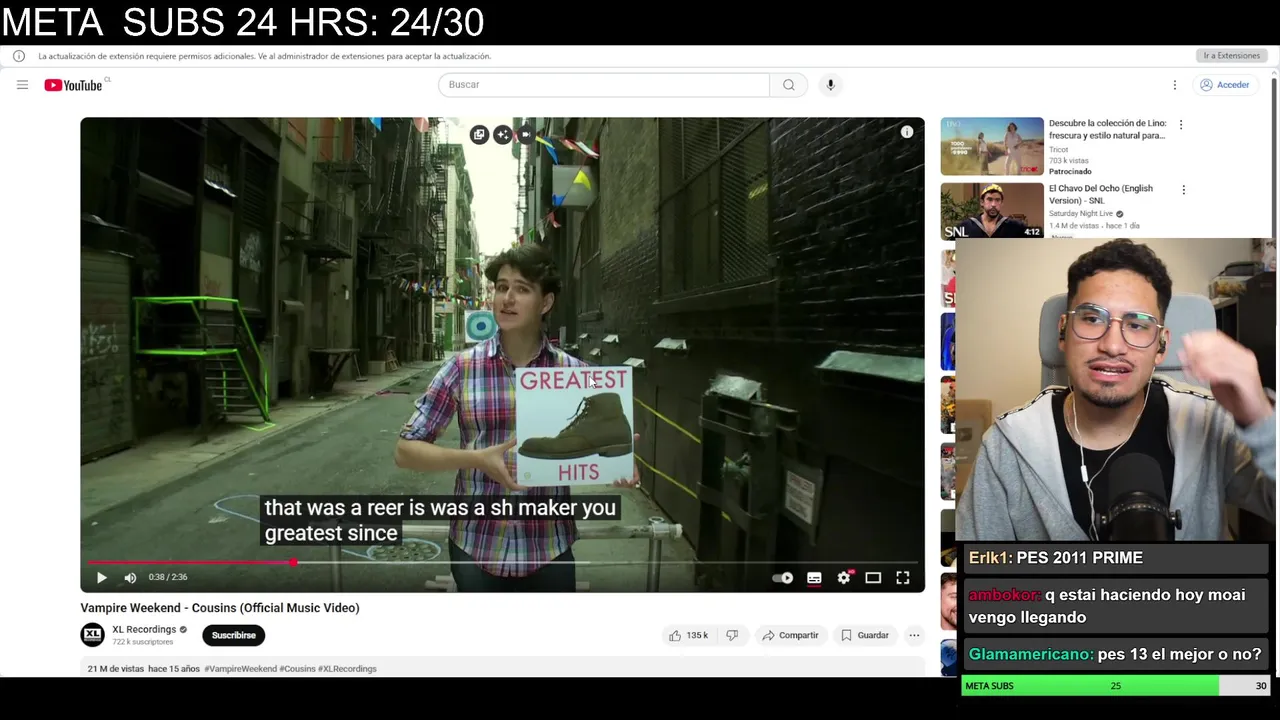The image size is (1280, 720).
Task: Like the video with 135 k thumbs-up
Action: (x=689, y=635)
